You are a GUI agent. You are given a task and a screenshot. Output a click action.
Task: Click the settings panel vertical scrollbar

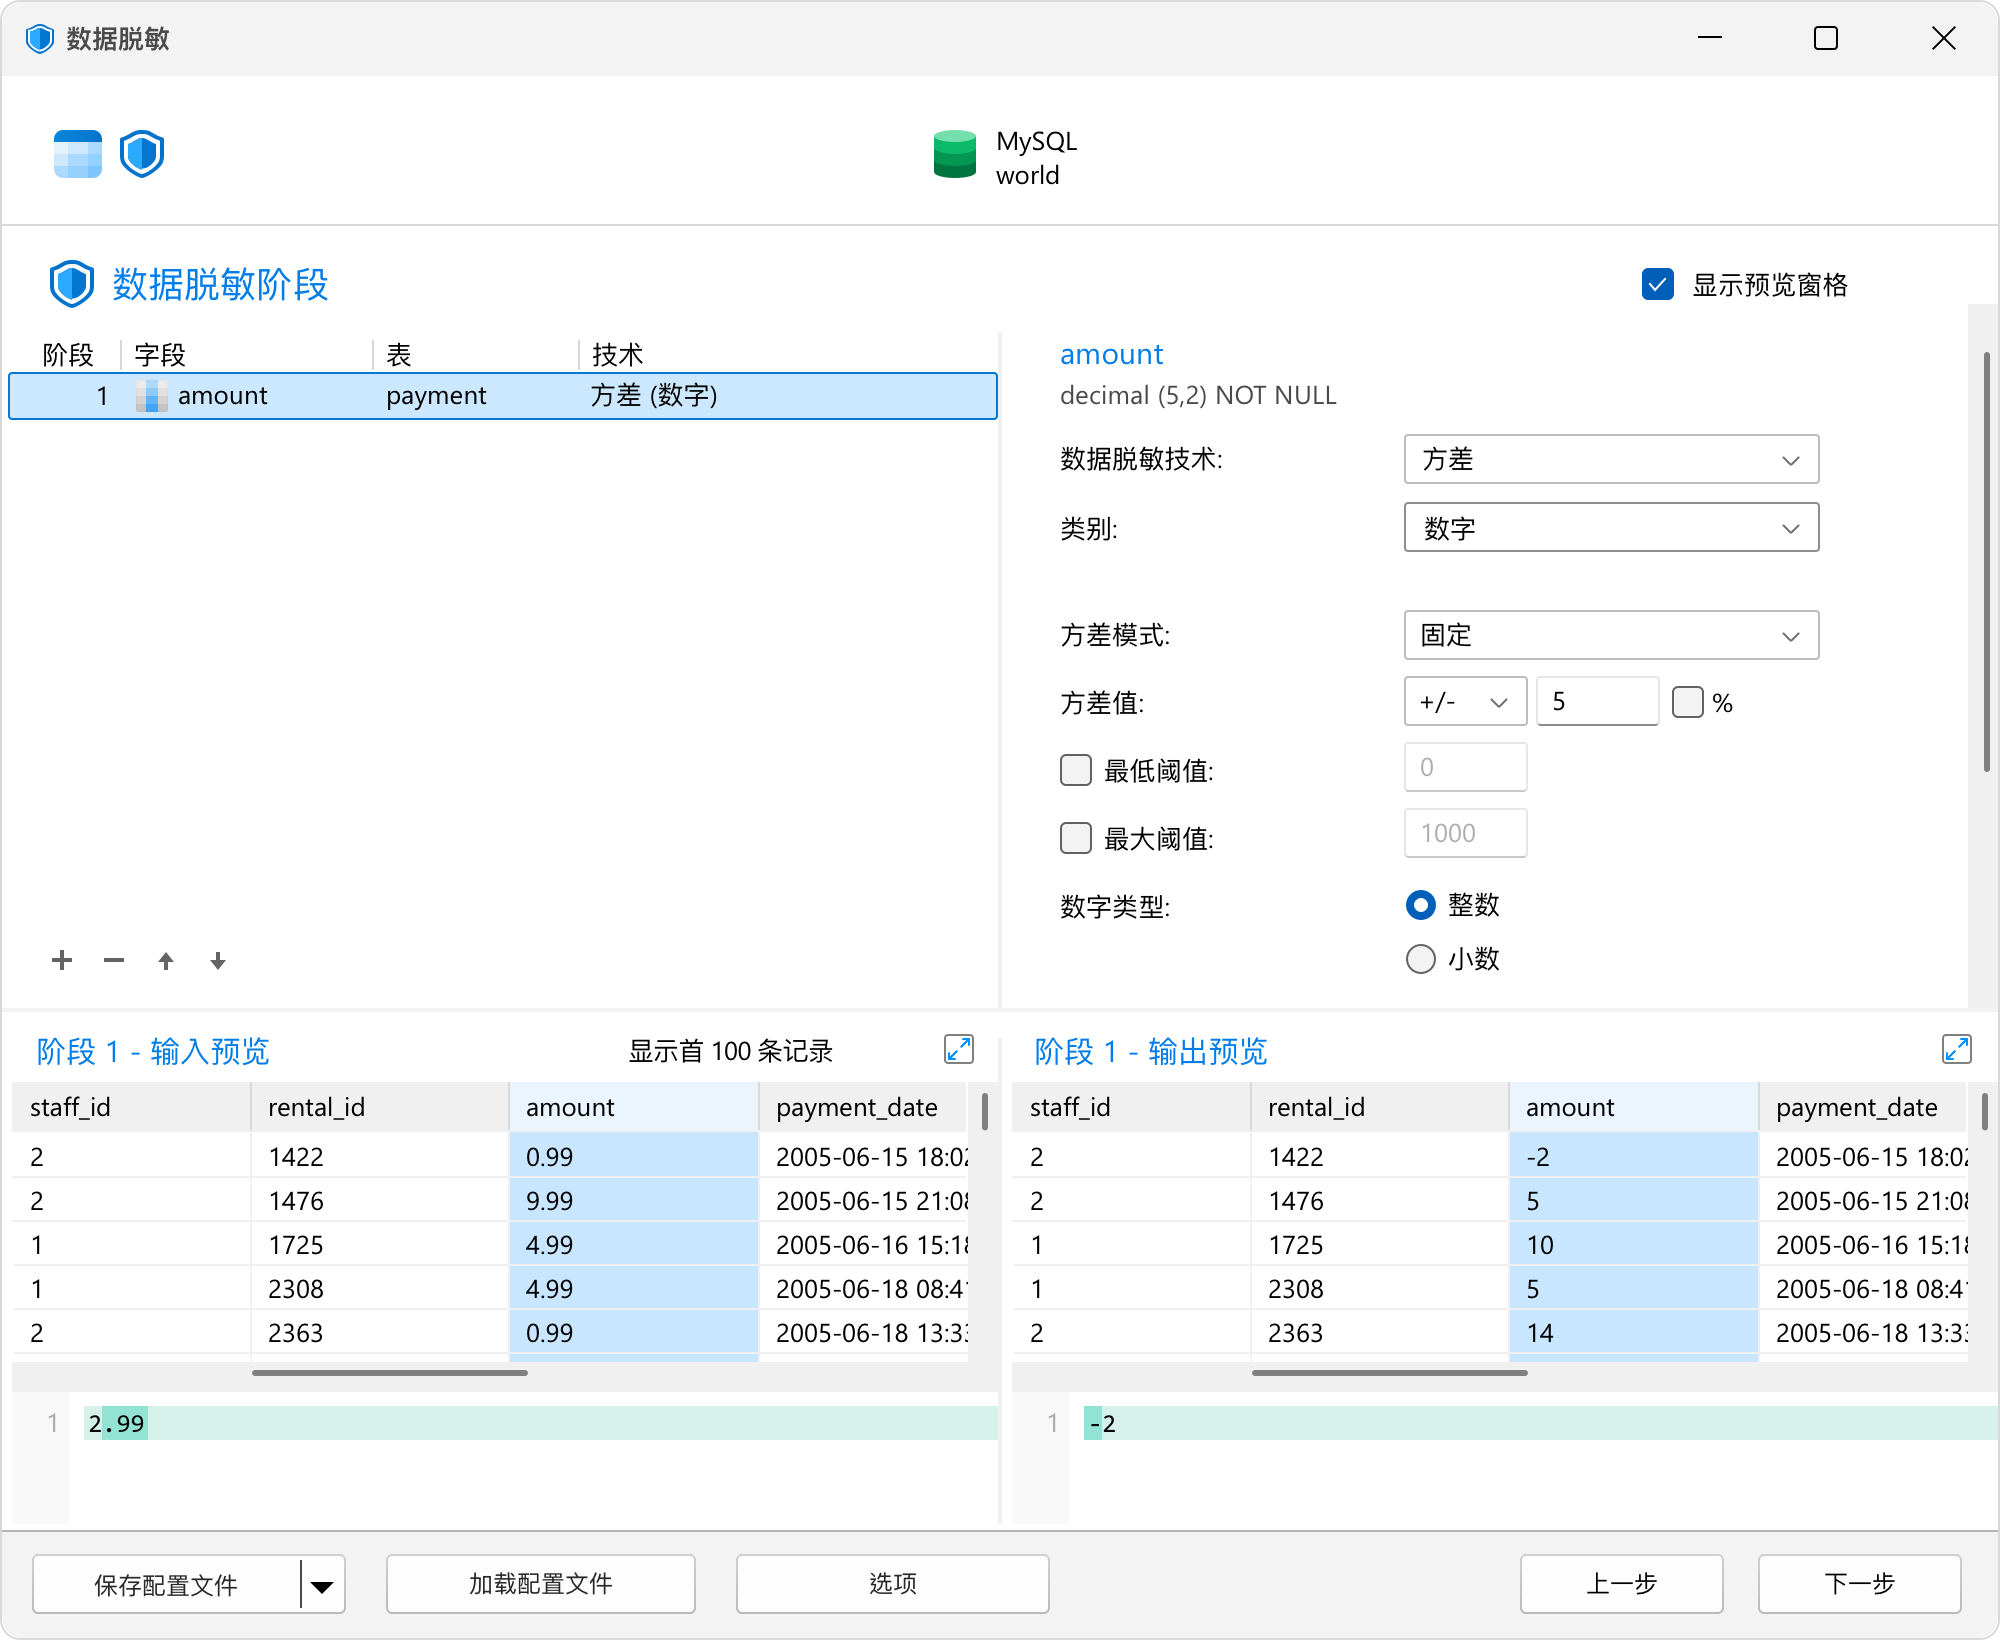1985,560
